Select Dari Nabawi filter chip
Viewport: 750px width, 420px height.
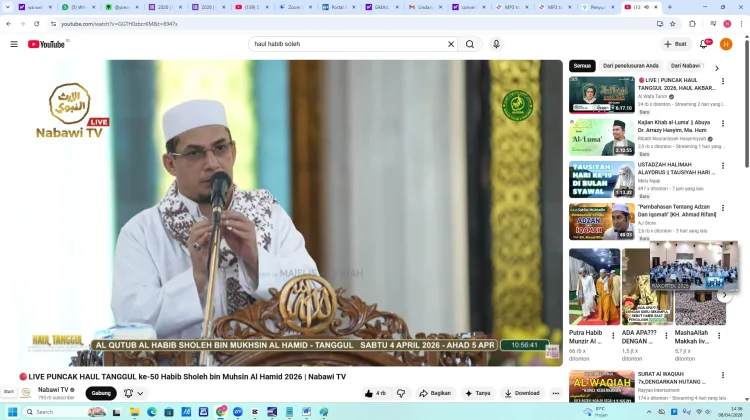[x=685, y=66]
